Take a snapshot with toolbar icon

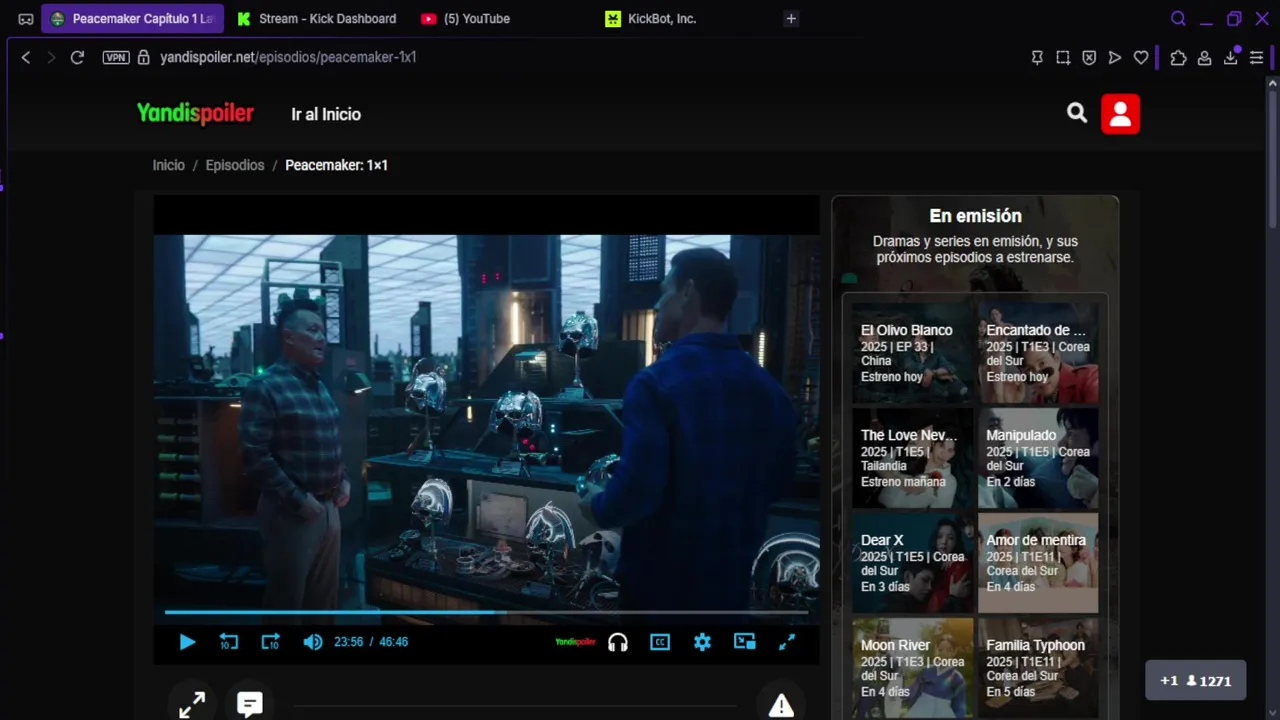click(x=1063, y=58)
